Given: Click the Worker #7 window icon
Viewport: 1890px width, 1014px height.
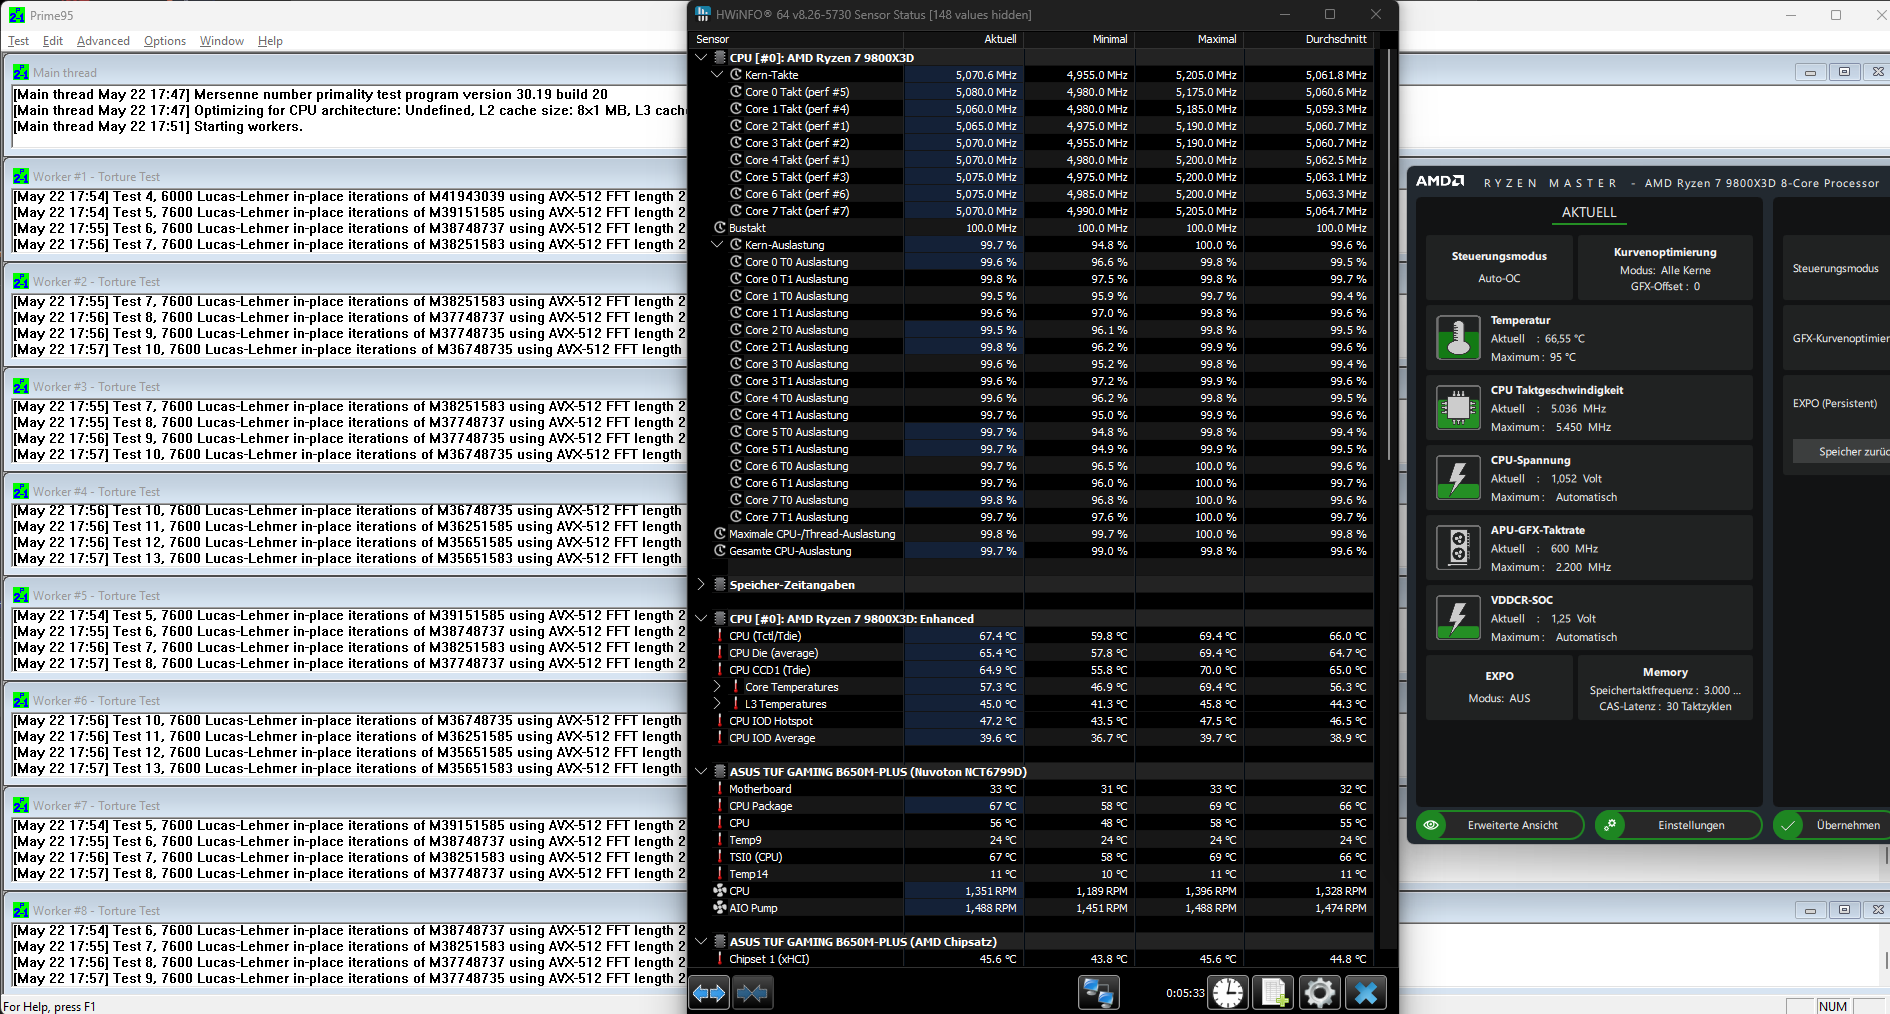Looking at the screenshot, I should pos(21,805).
